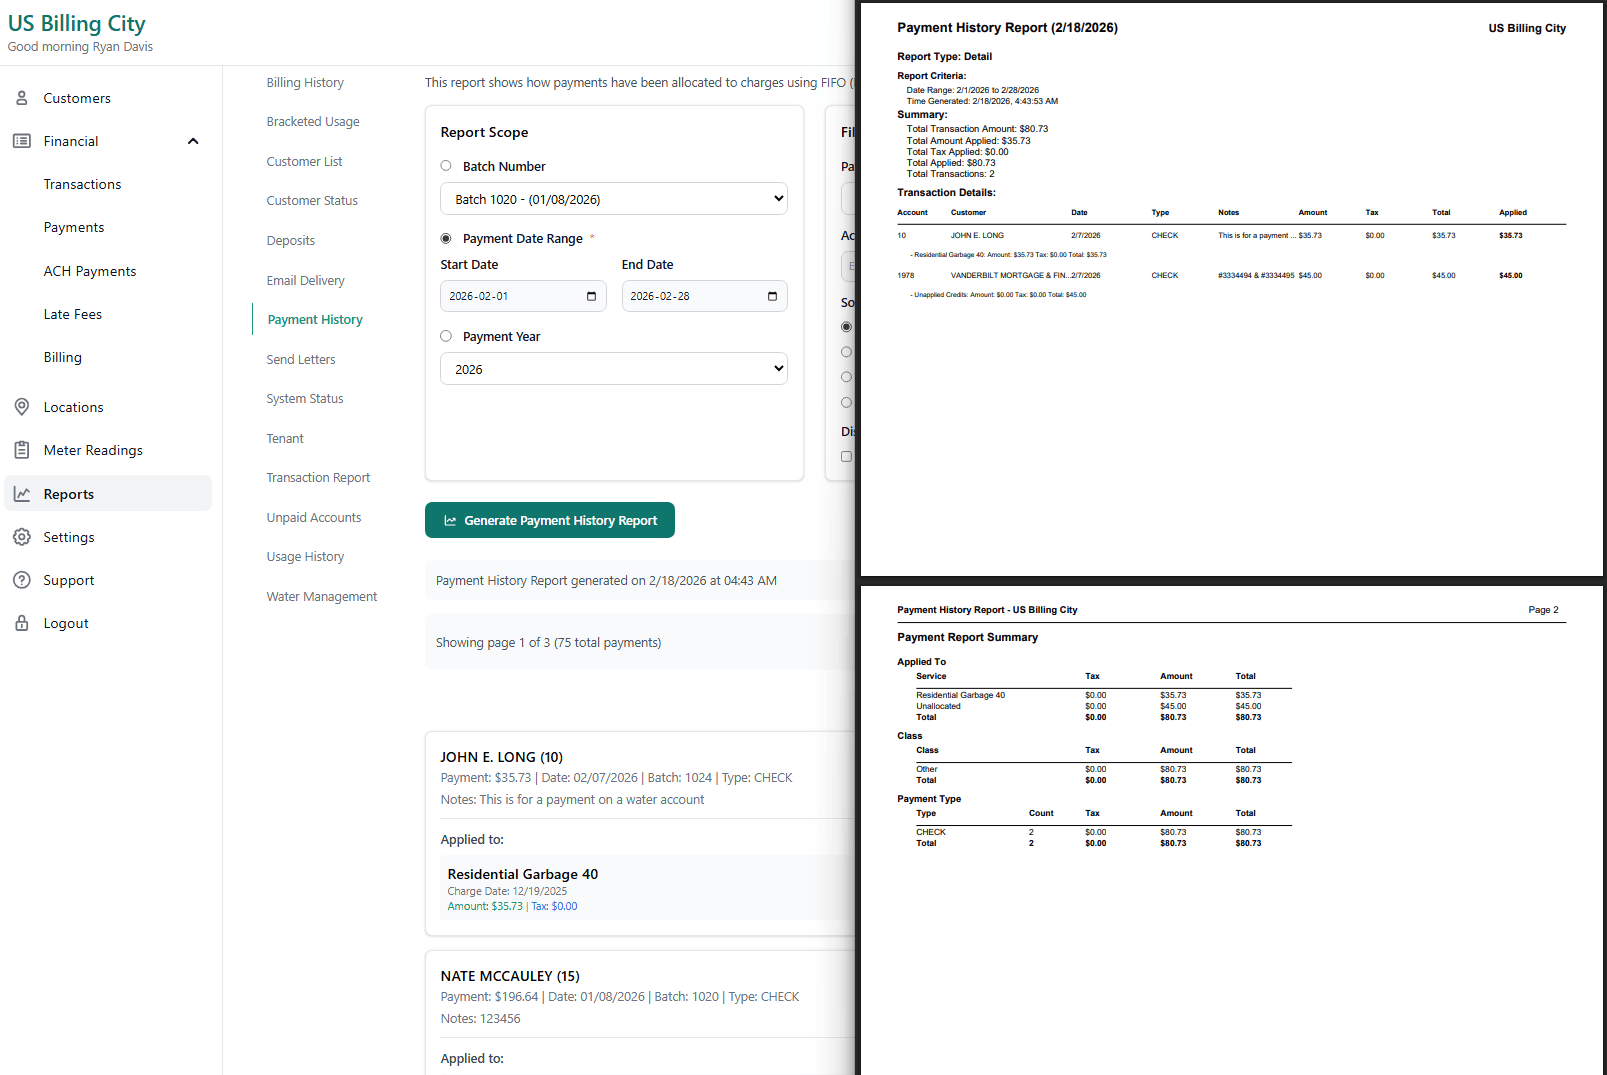Viewport: 1607px width, 1075px height.
Task: Click the Reports chart icon
Action: coord(22,494)
